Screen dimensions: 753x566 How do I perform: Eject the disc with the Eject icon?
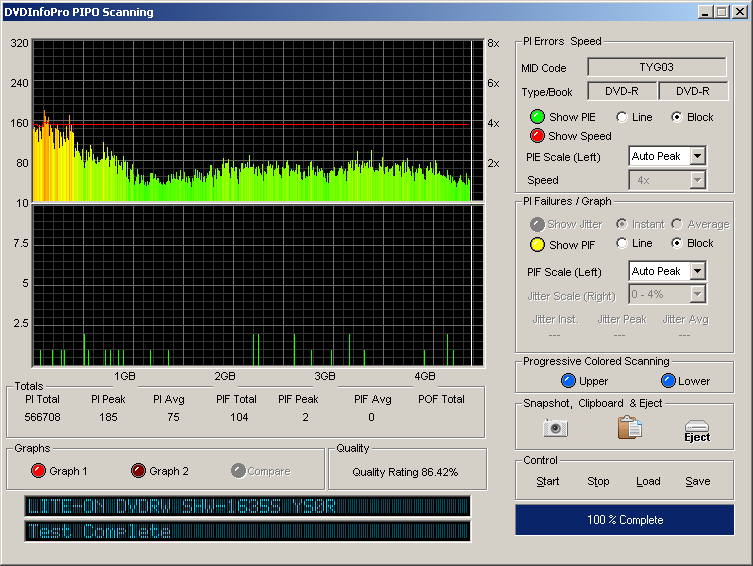(697, 431)
